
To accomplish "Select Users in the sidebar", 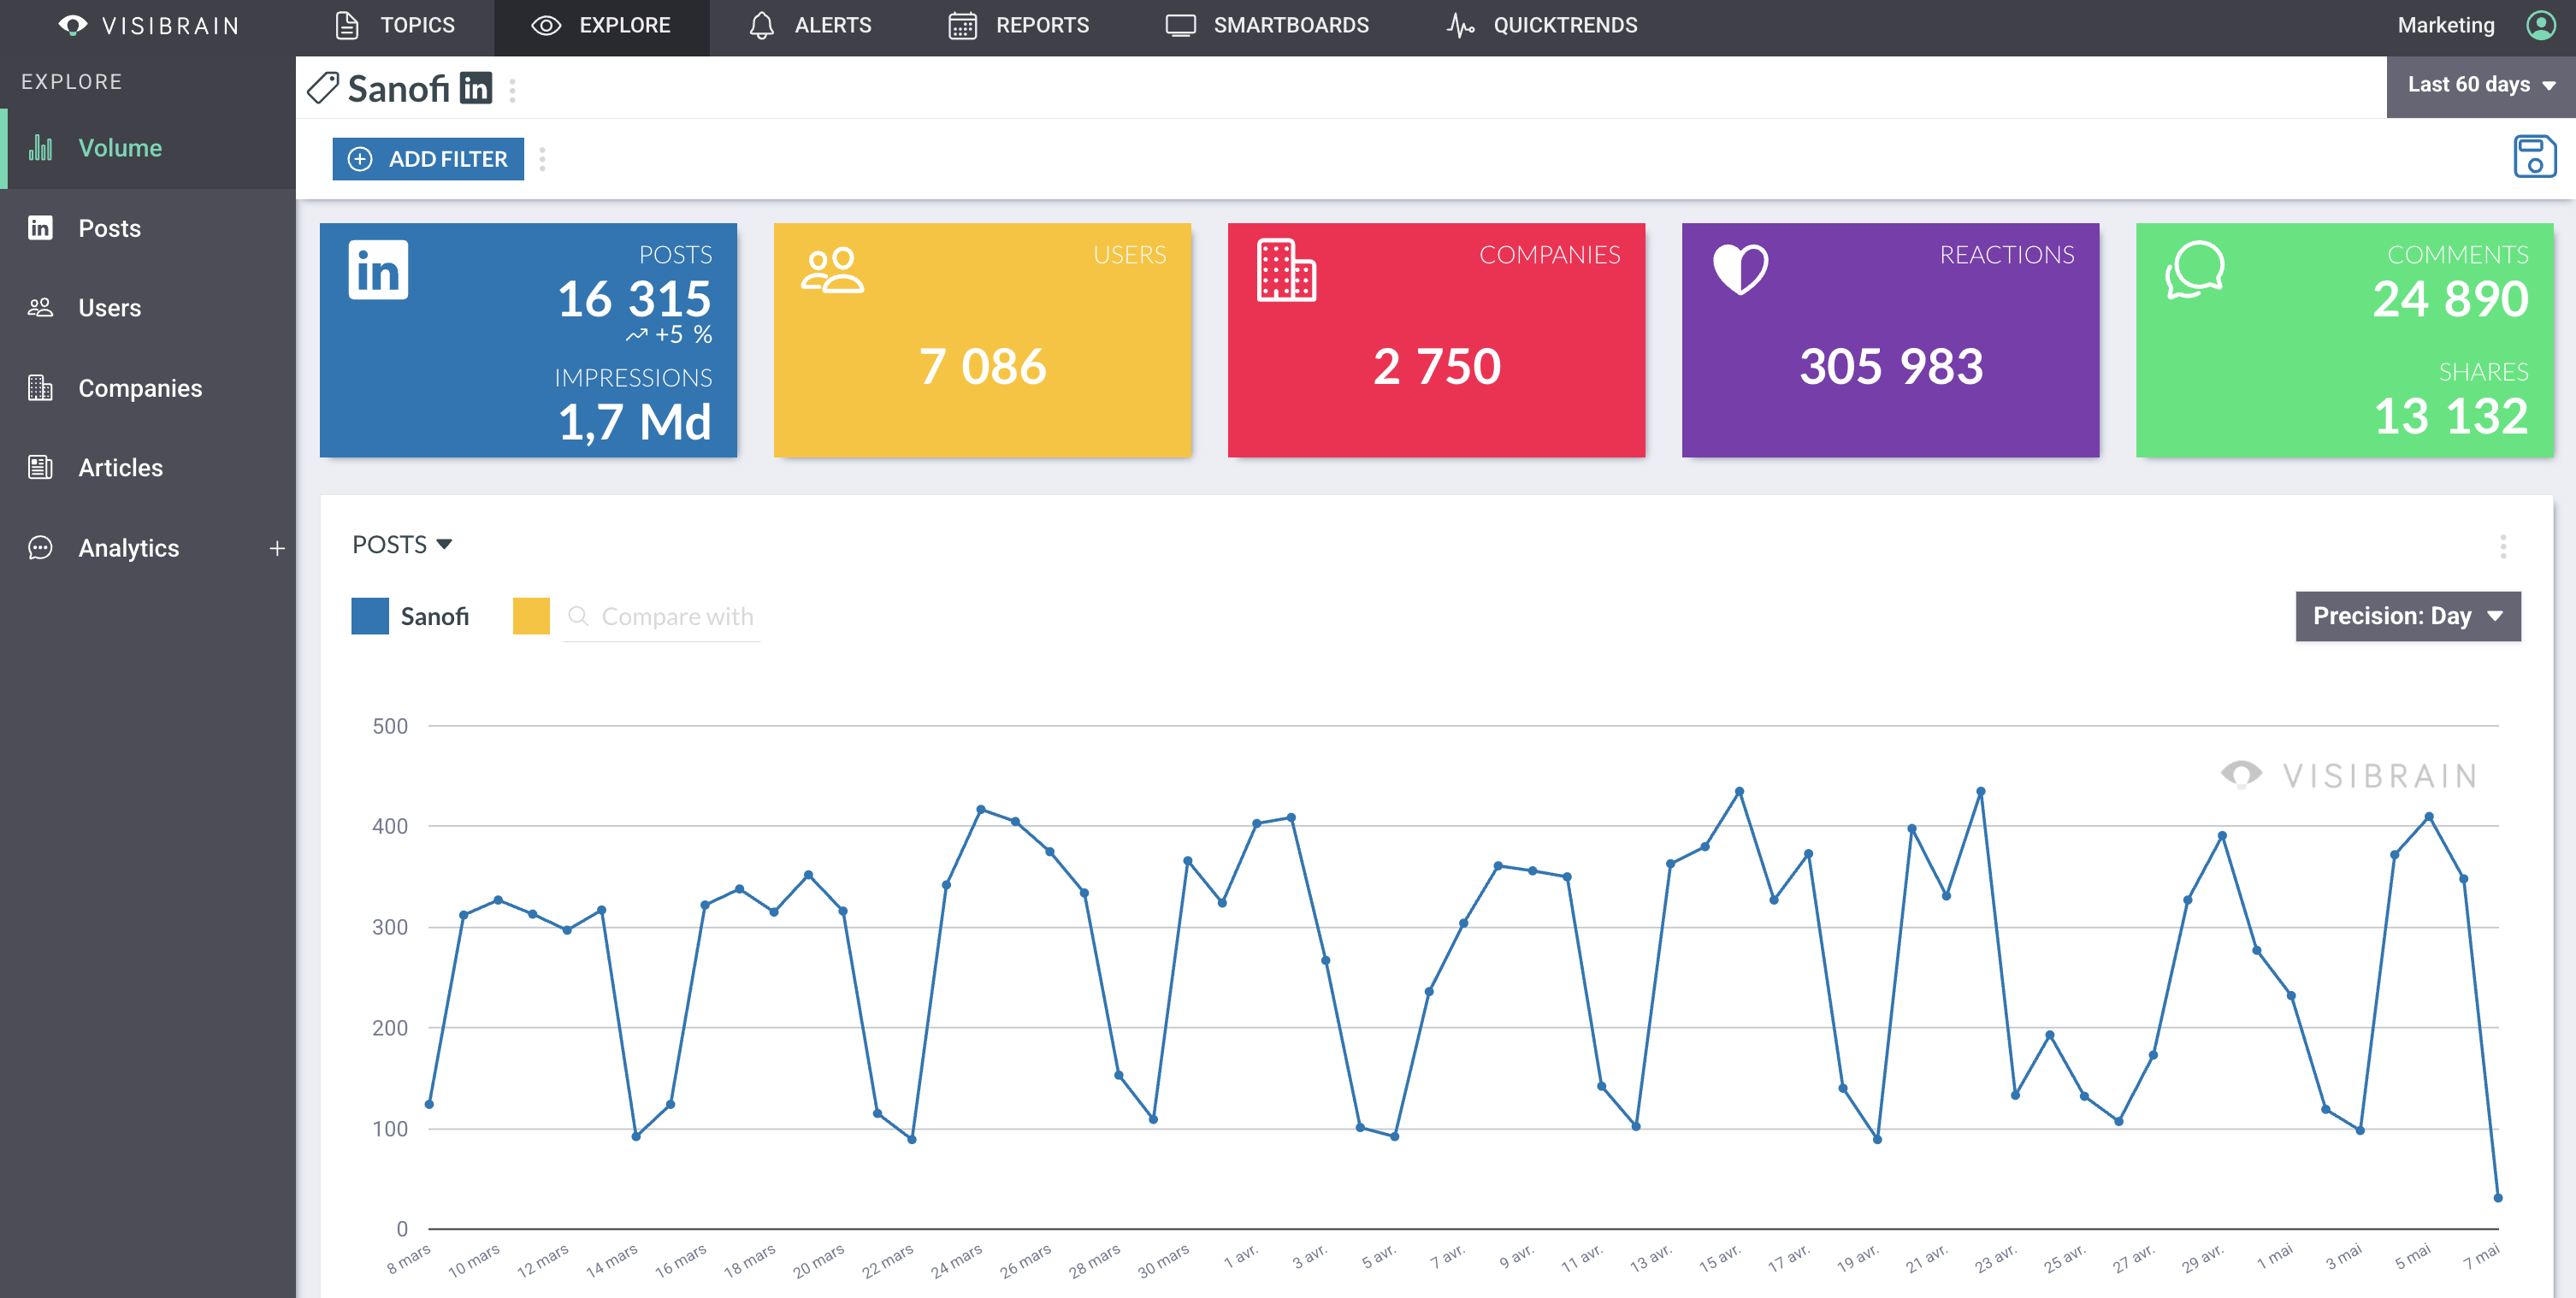I will tap(148, 308).
